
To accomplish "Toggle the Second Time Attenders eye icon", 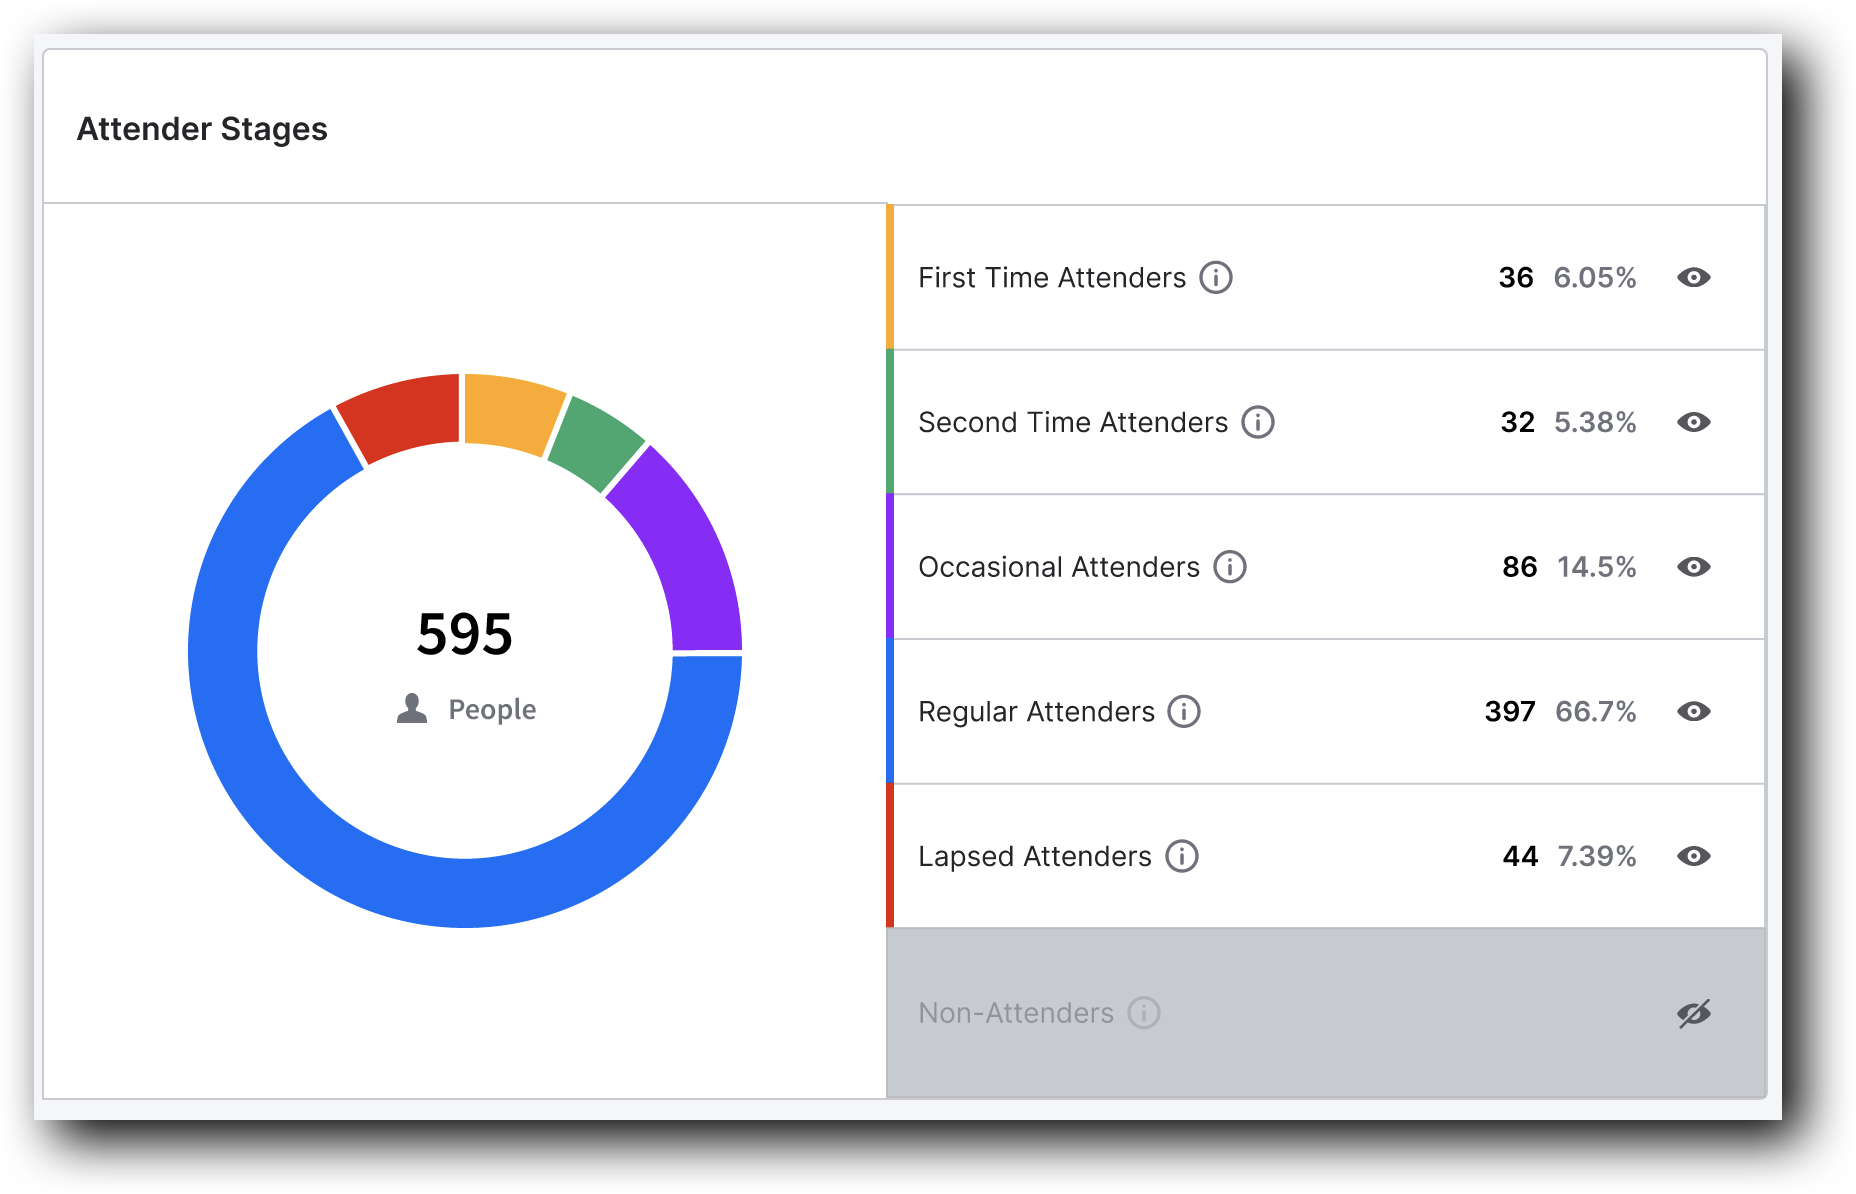I will click(1694, 422).
